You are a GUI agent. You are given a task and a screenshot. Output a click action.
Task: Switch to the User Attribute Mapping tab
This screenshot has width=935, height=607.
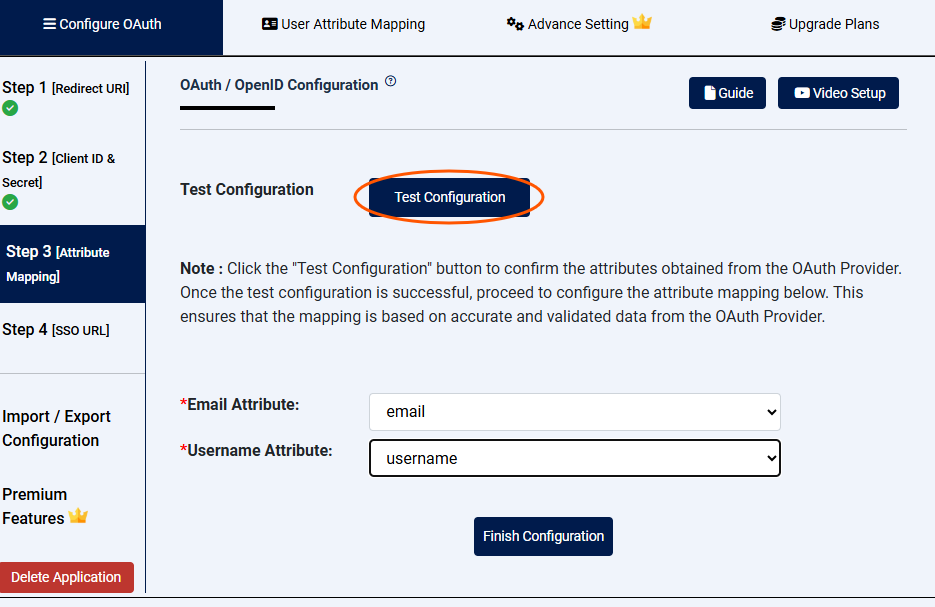[343, 24]
